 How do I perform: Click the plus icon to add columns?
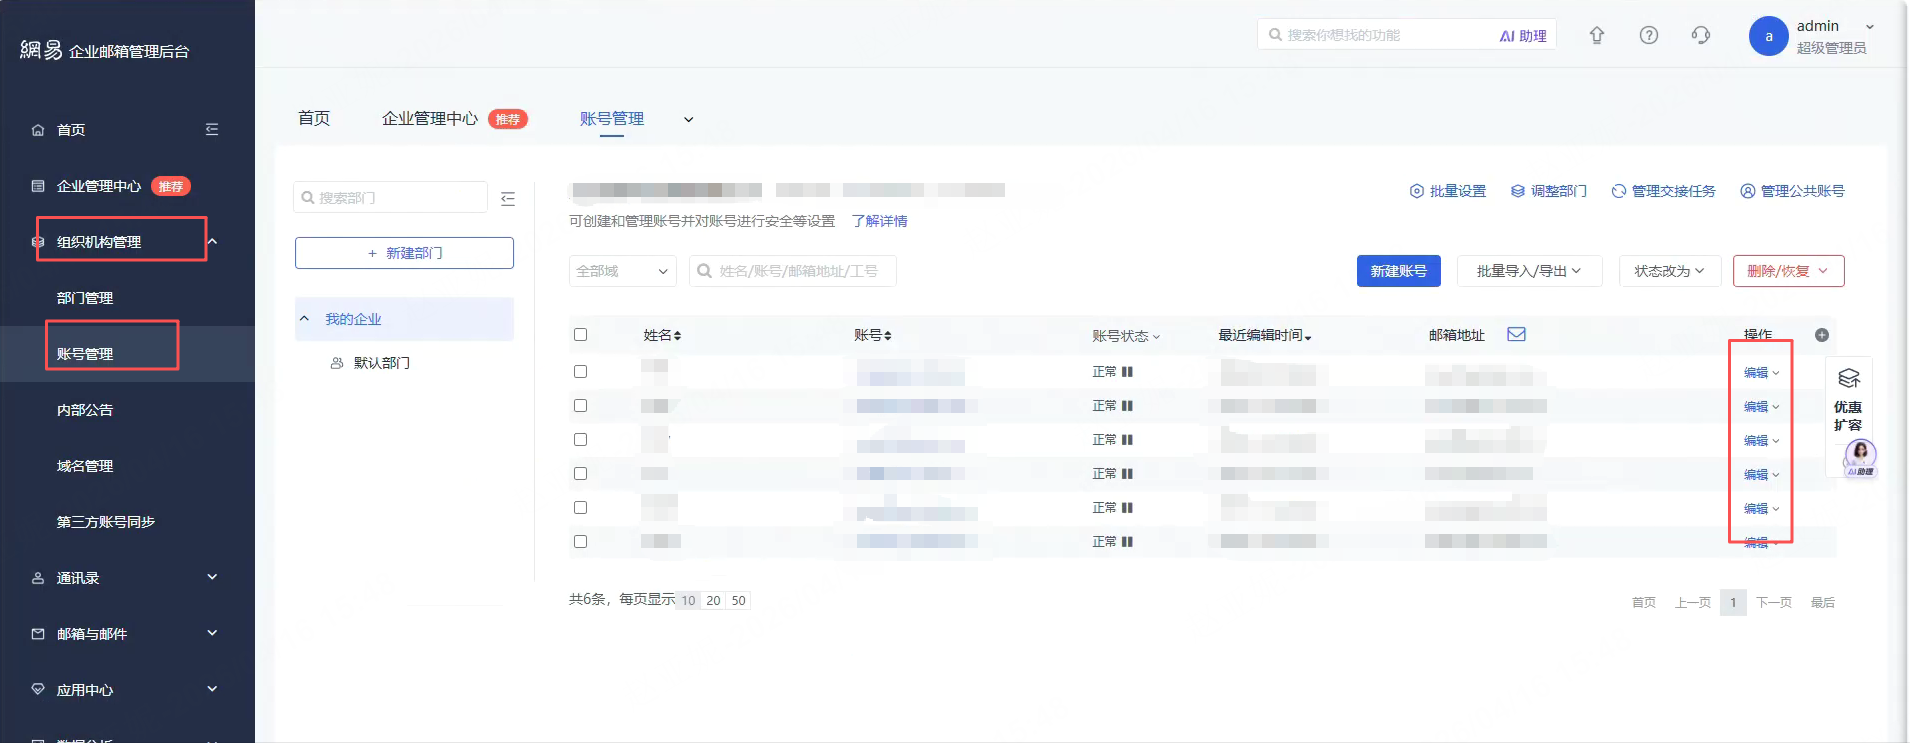(x=1822, y=335)
